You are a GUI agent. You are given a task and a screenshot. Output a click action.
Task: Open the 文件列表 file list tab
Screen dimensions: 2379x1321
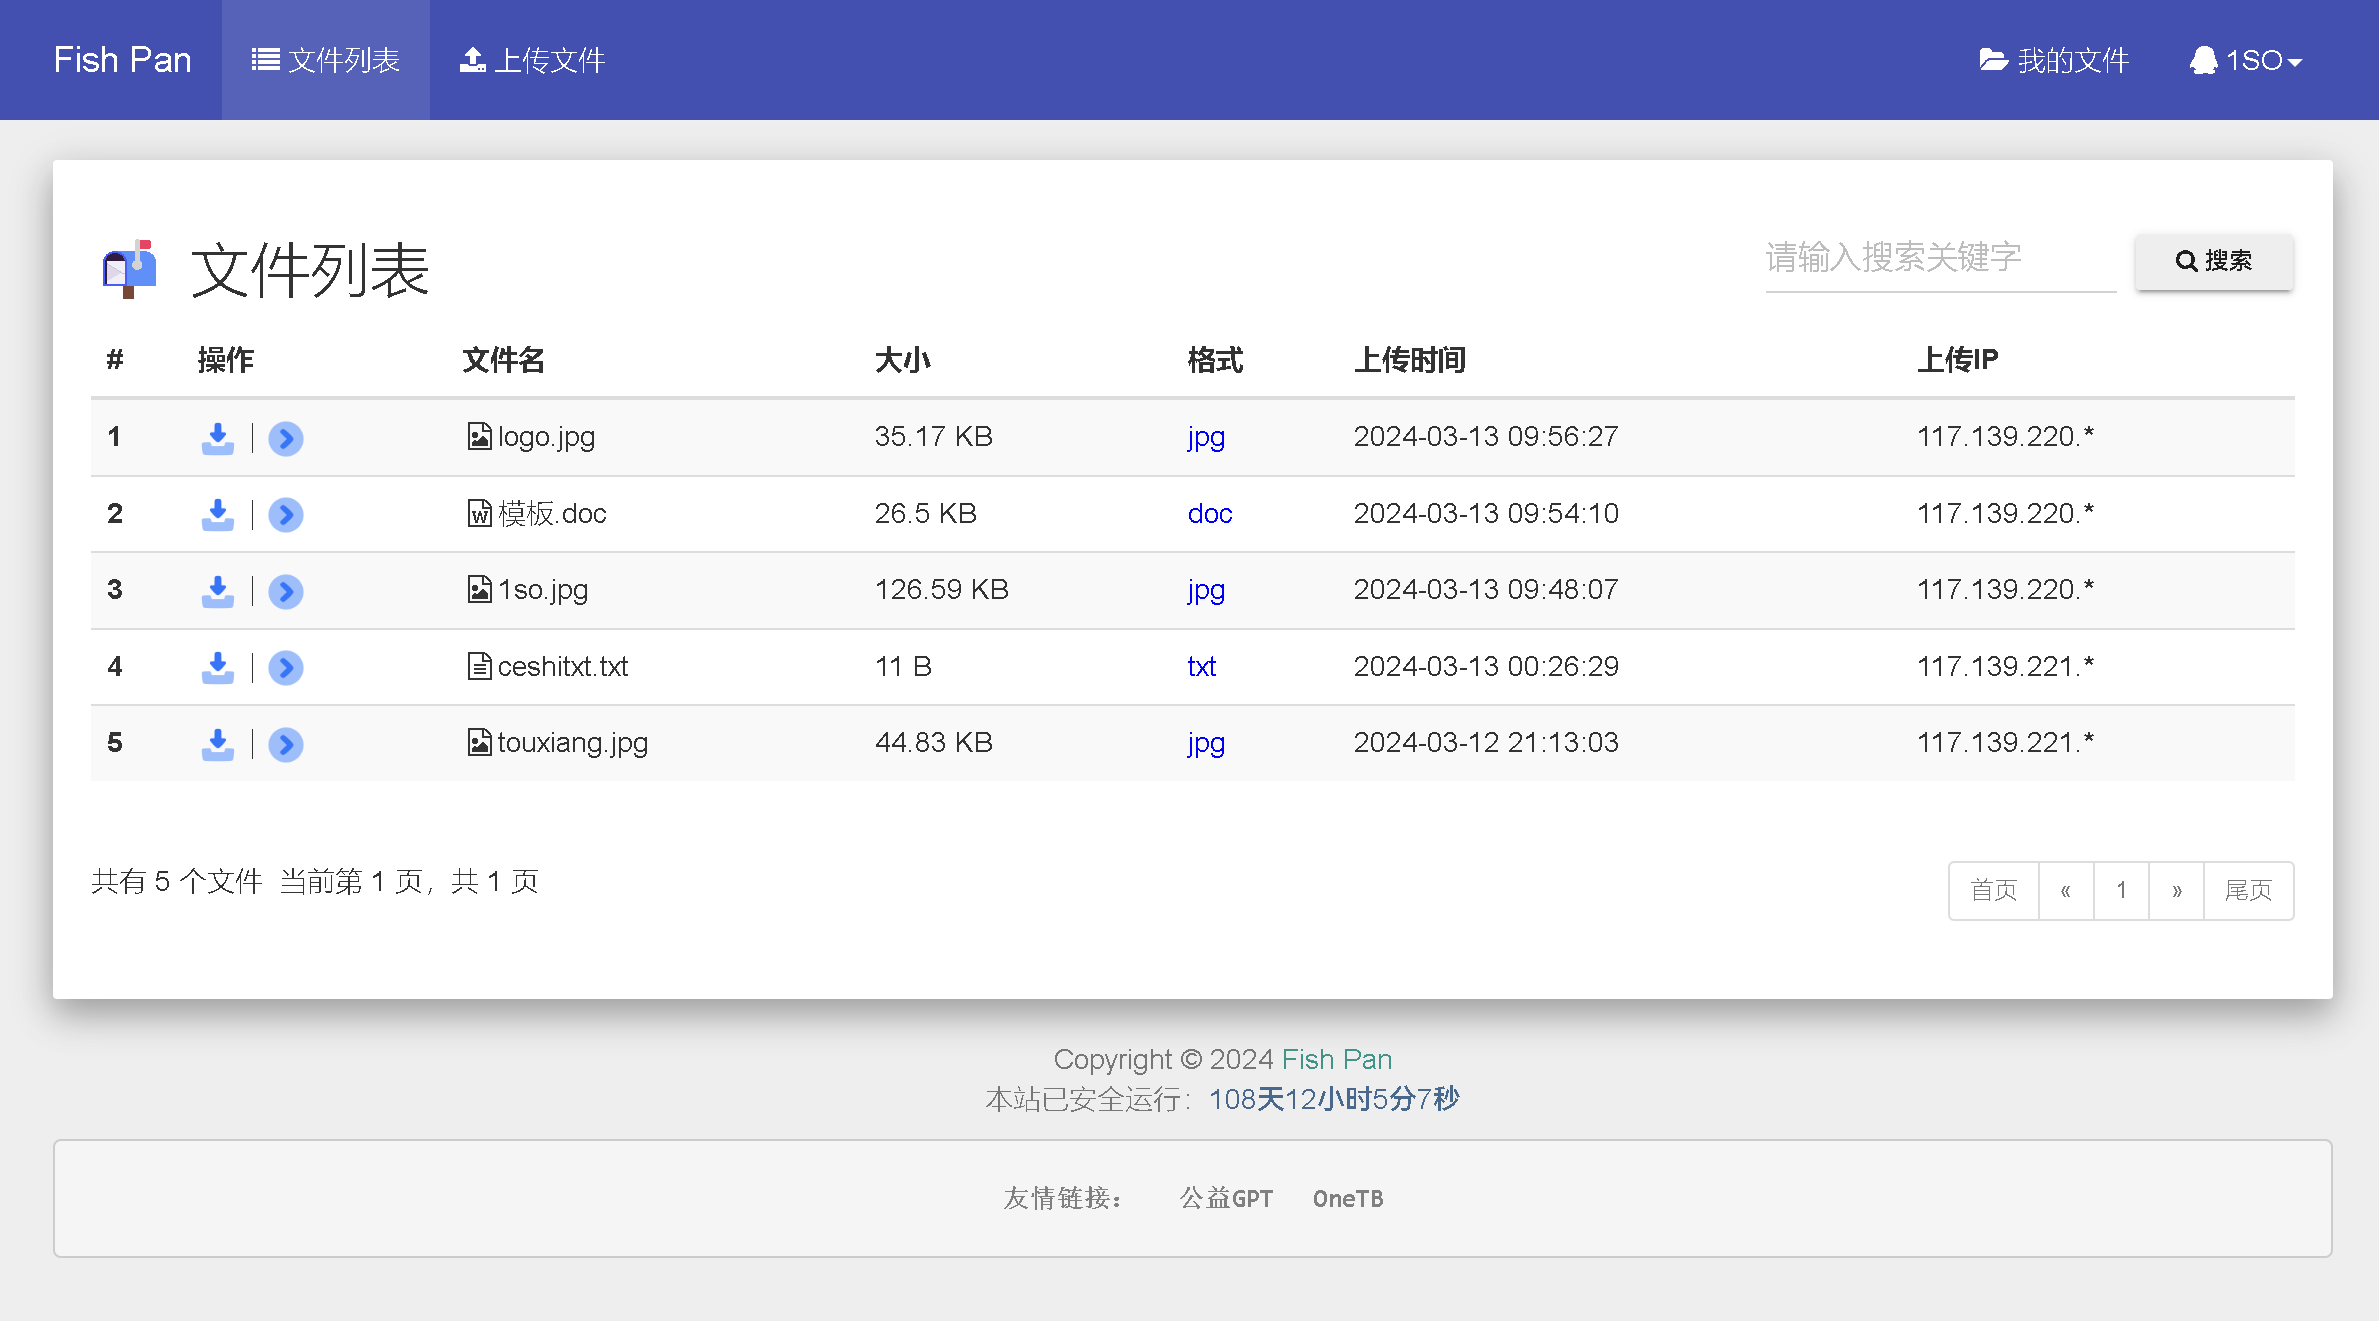pyautogui.click(x=325, y=60)
